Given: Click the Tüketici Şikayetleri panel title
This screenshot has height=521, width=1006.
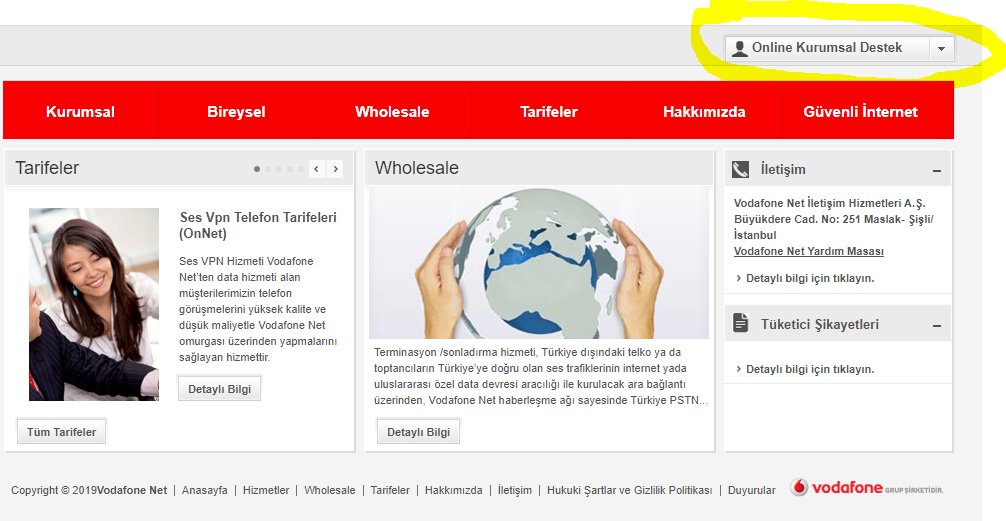Looking at the screenshot, I should (x=820, y=324).
